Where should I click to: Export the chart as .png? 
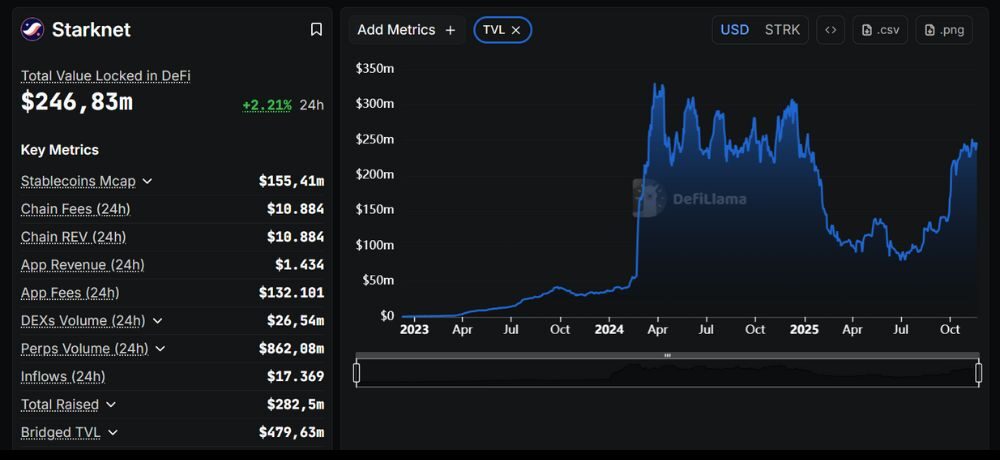(x=943, y=30)
